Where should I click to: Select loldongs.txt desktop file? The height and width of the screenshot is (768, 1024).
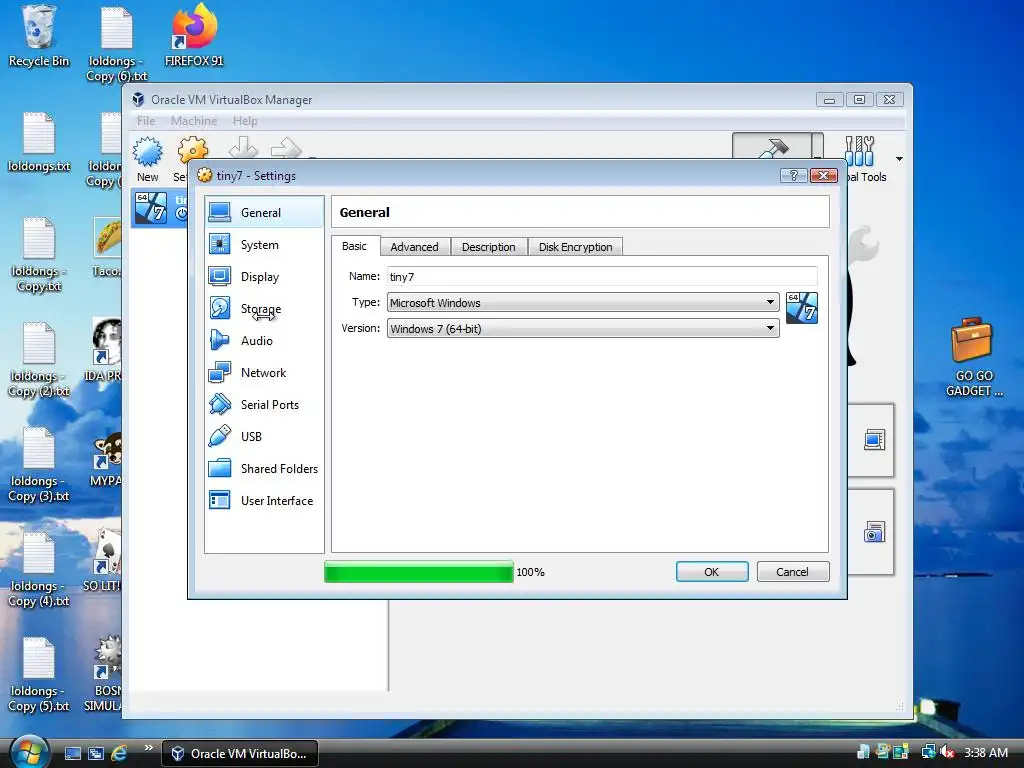(39, 142)
